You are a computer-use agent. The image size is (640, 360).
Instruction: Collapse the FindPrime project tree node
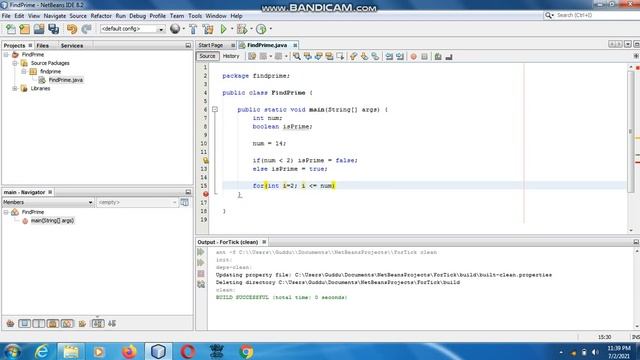click(6, 55)
